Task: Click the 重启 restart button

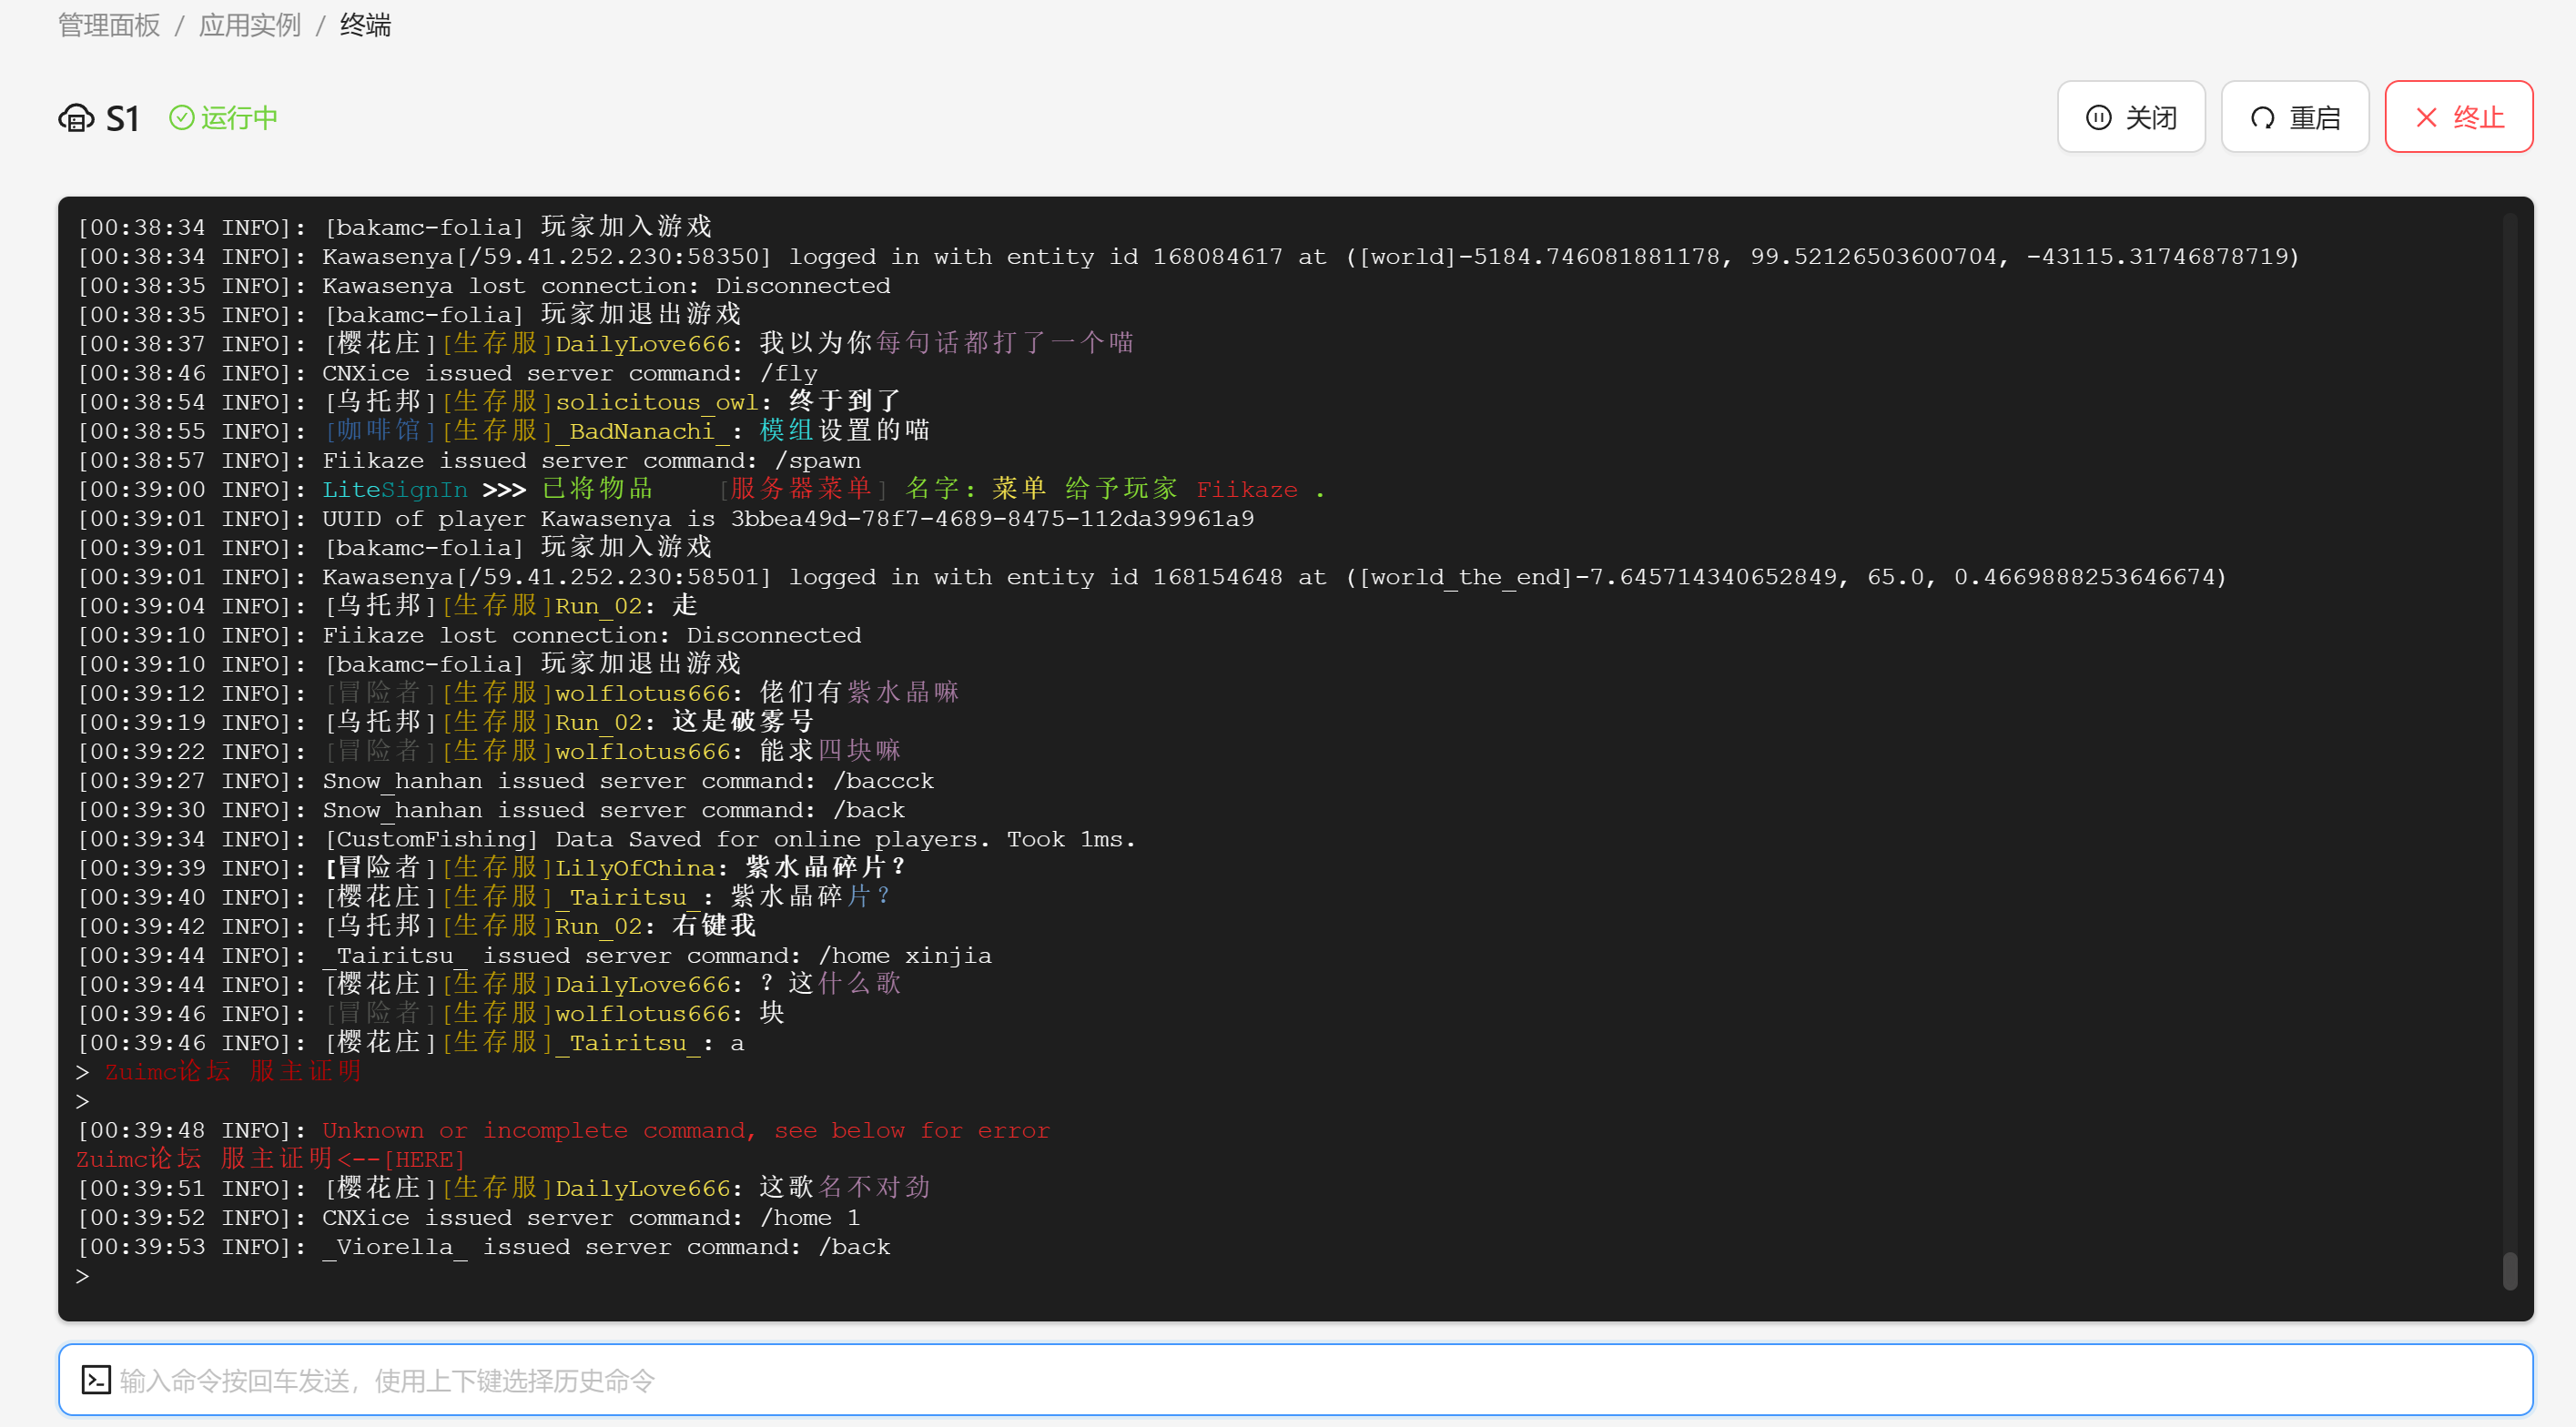Action: 2295,117
